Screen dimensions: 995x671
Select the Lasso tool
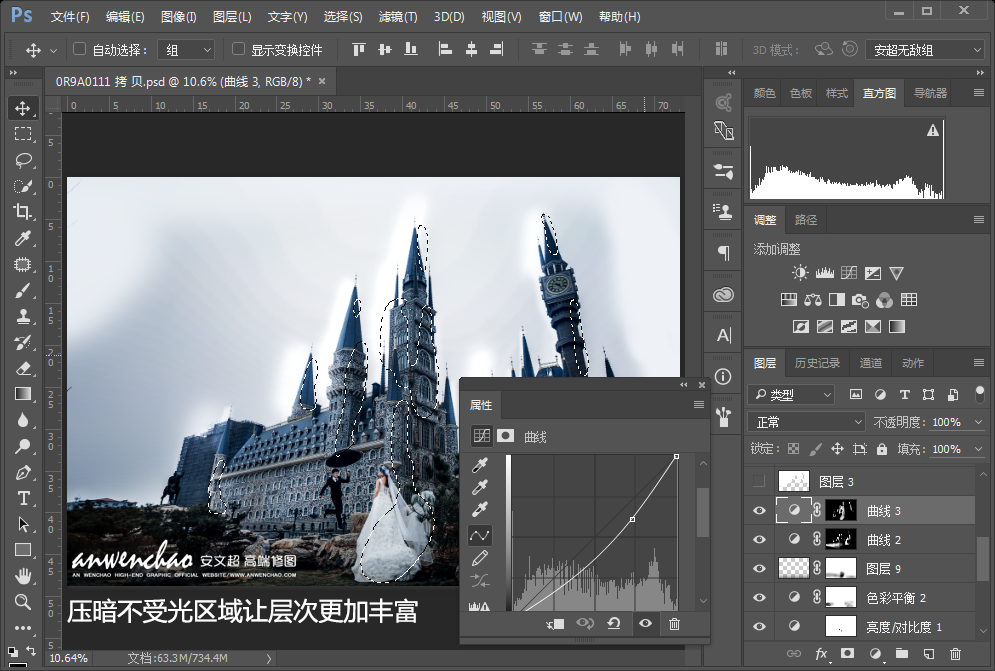[23, 160]
